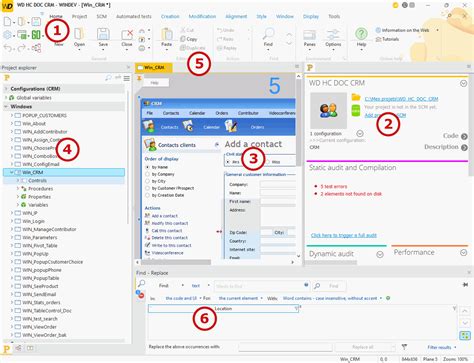Select the 'Mrs' civil status radio
474x363 pixels.
[x=228, y=162]
